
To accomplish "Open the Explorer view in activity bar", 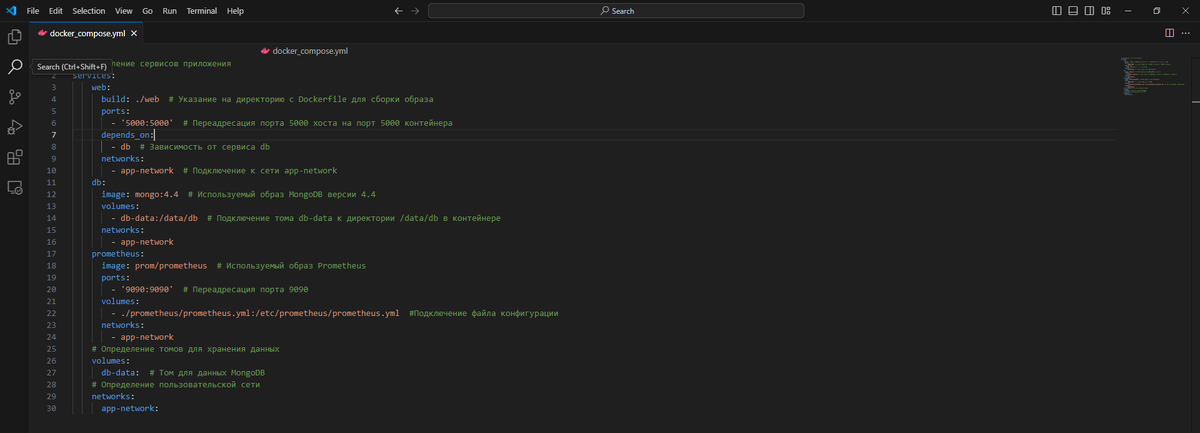I will pyautogui.click(x=15, y=37).
